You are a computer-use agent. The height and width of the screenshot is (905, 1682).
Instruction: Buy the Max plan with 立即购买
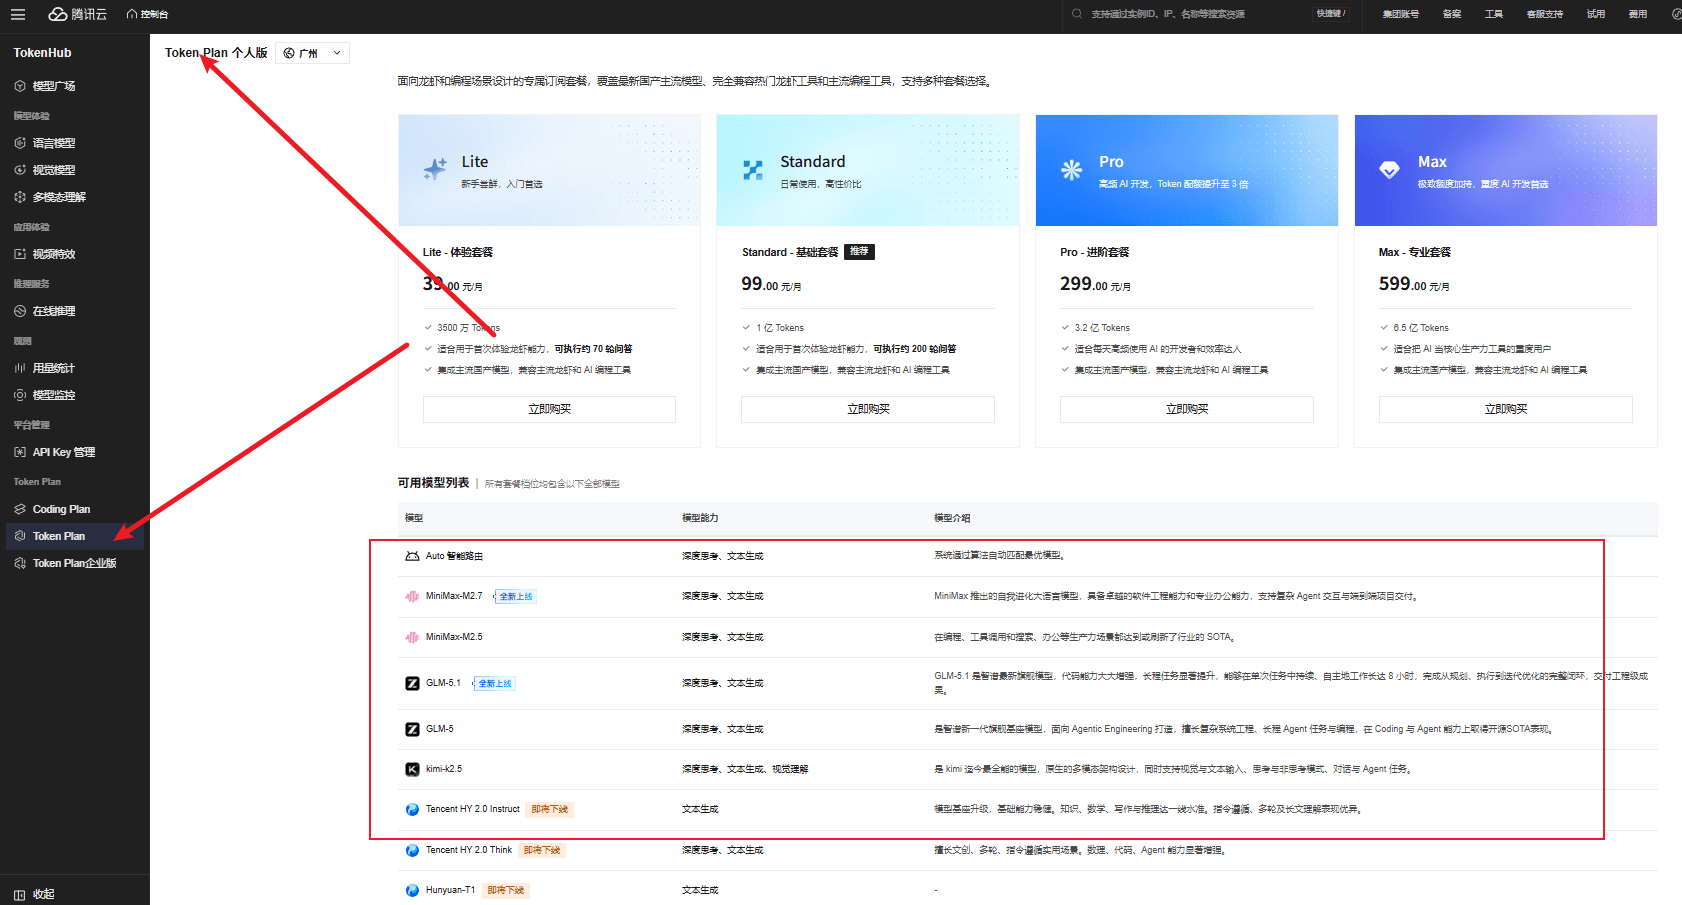point(1505,409)
